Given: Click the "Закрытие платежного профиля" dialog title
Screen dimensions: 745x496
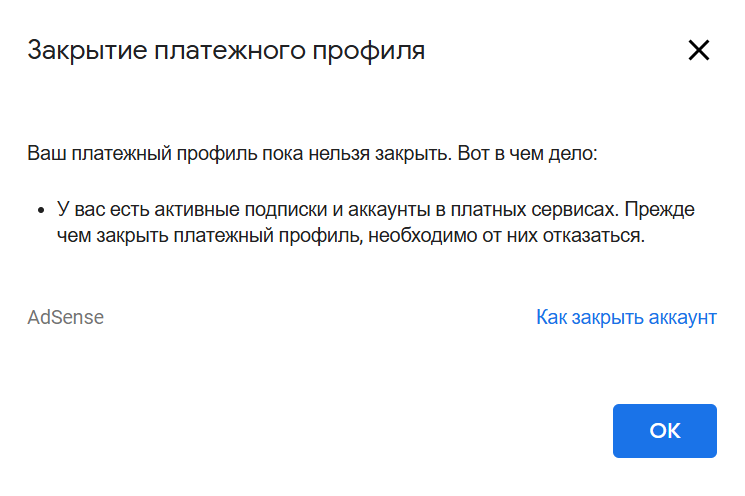Looking at the screenshot, I should 226,51.
